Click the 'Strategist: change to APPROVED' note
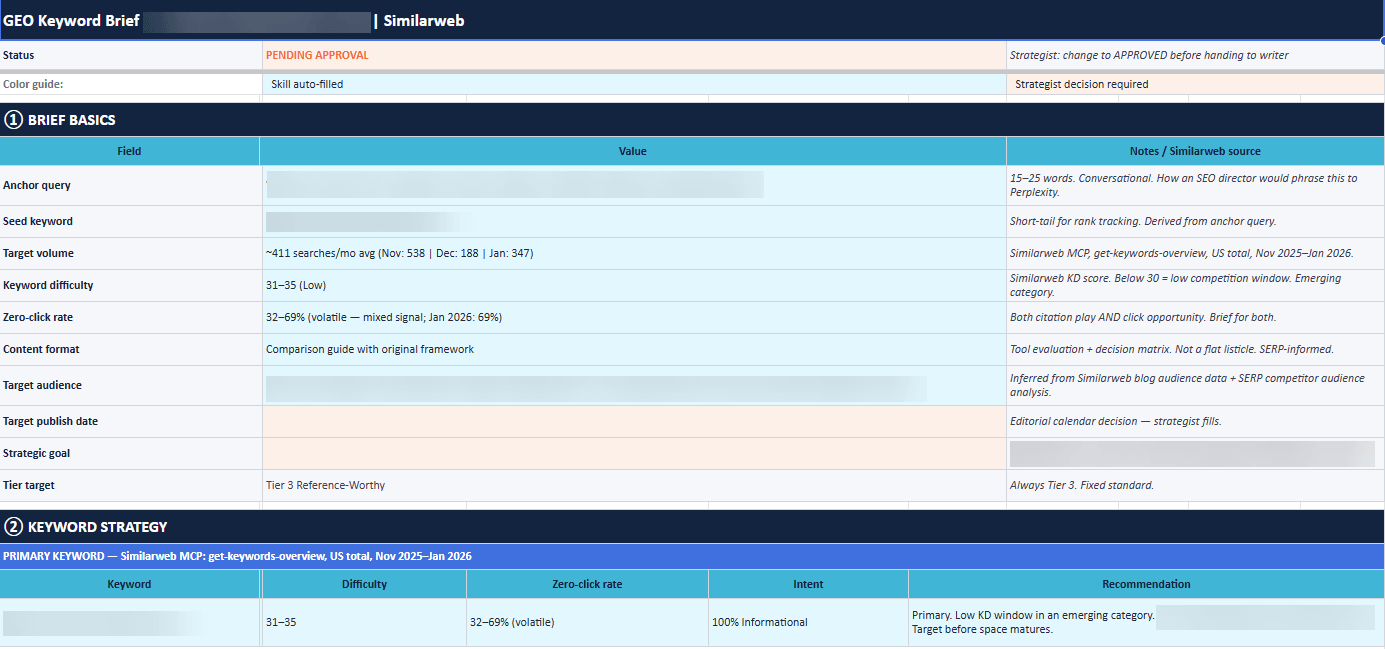Image resolution: width=1385 pixels, height=649 pixels. (x=1195, y=55)
